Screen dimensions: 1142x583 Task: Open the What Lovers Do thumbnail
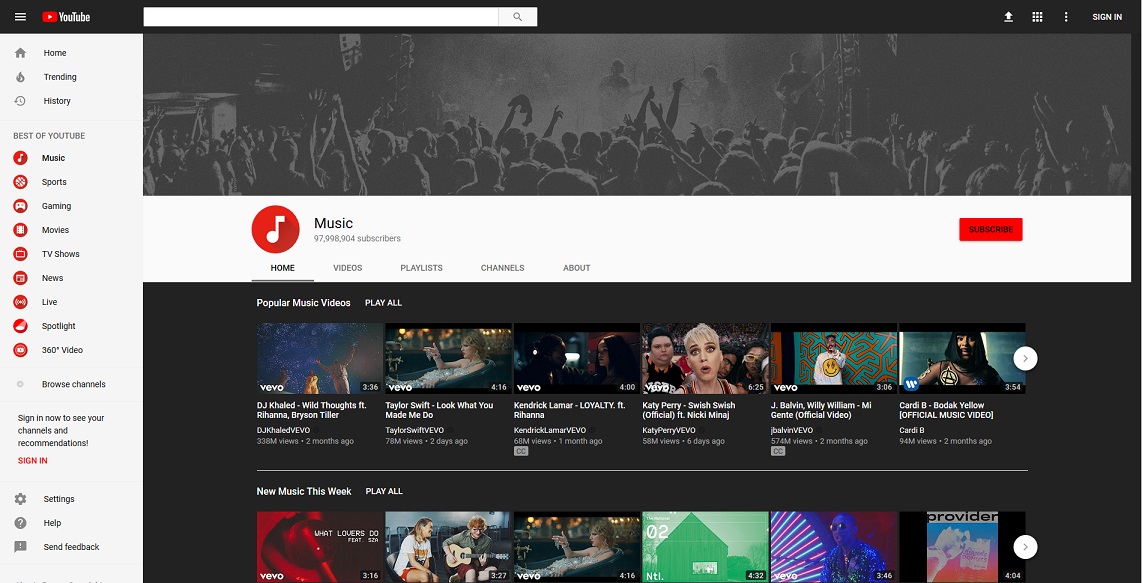point(320,547)
